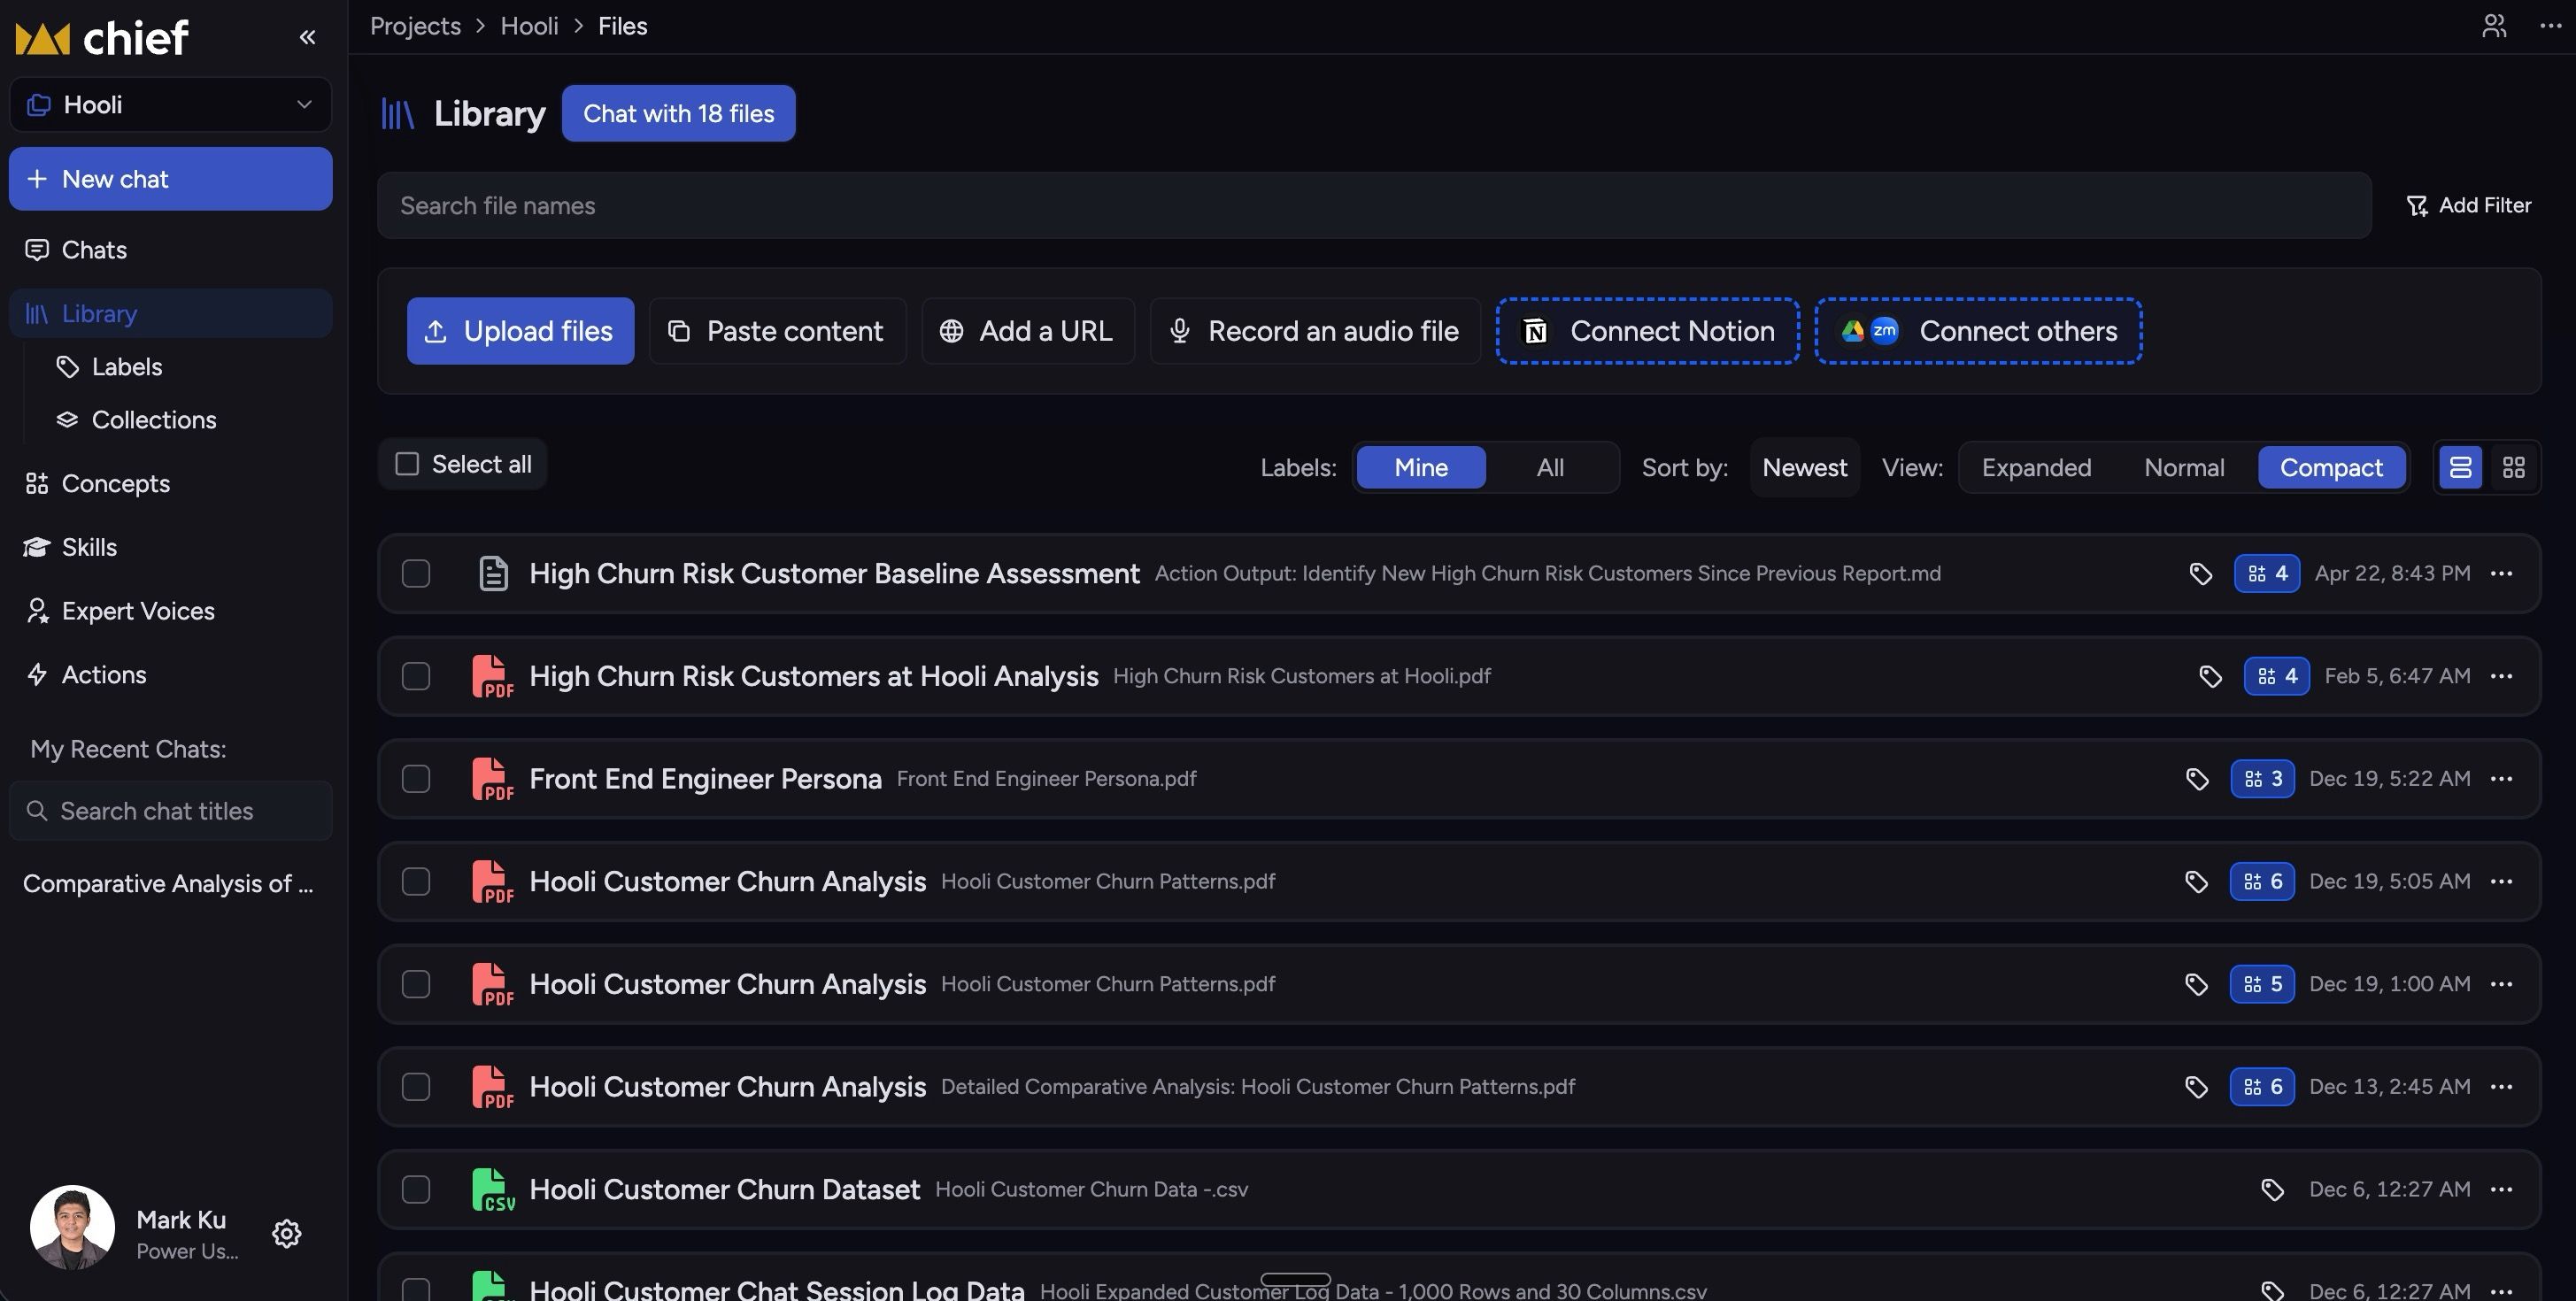Open Actions in the sidebar

(171, 675)
